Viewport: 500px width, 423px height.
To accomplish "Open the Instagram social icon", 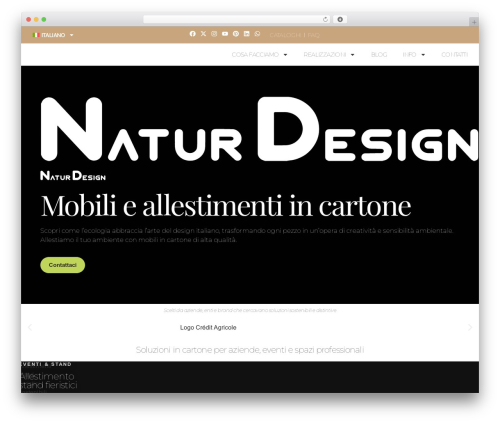I will coord(214,34).
